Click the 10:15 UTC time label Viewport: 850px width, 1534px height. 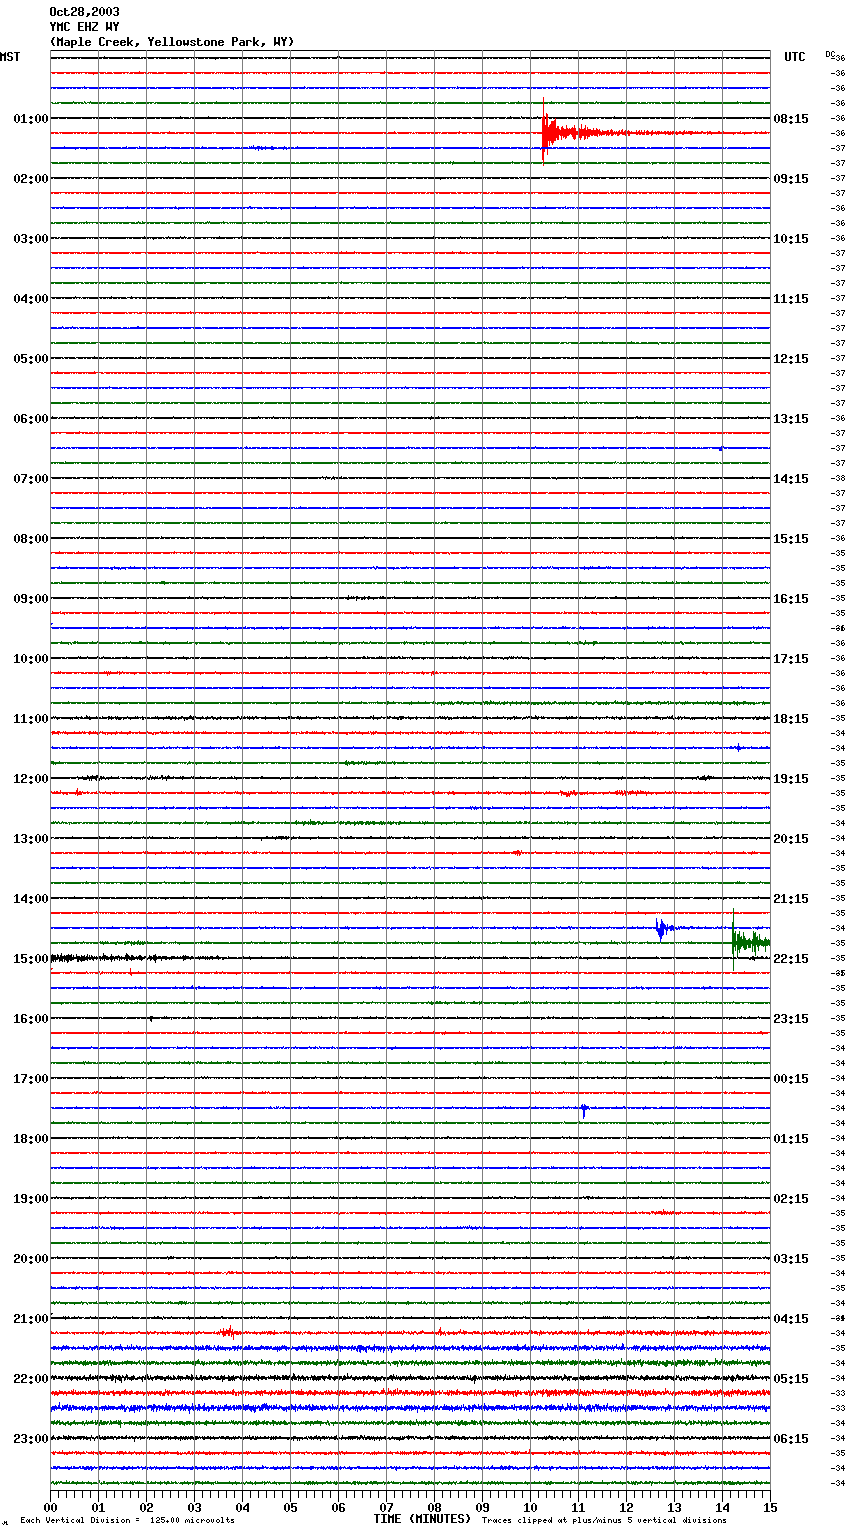click(791, 239)
